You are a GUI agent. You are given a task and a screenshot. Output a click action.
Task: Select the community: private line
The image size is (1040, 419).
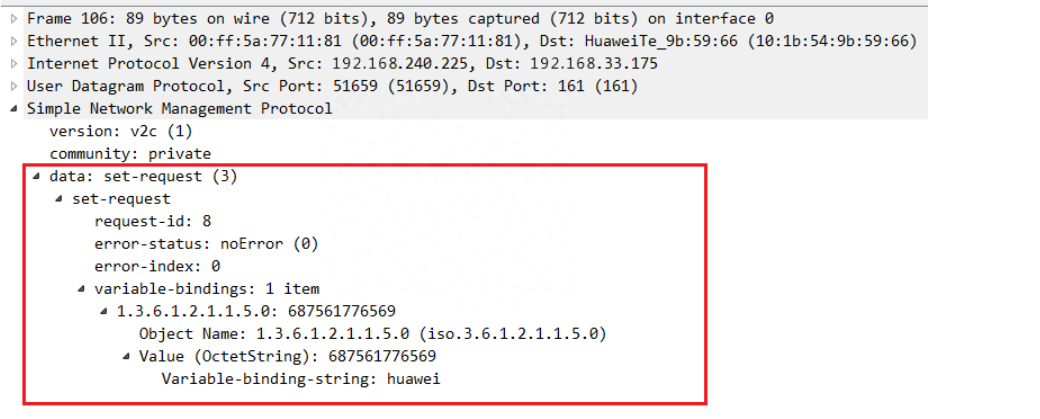pos(130,154)
